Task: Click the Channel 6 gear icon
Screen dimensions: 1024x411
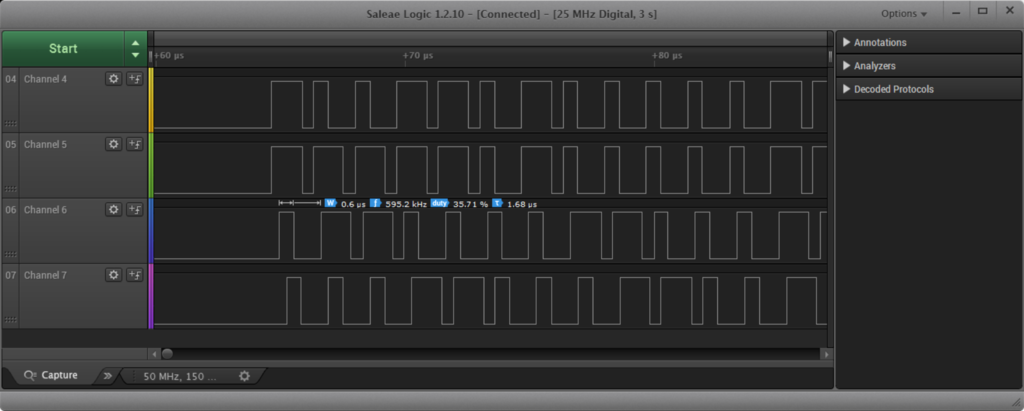Action: [x=113, y=210]
